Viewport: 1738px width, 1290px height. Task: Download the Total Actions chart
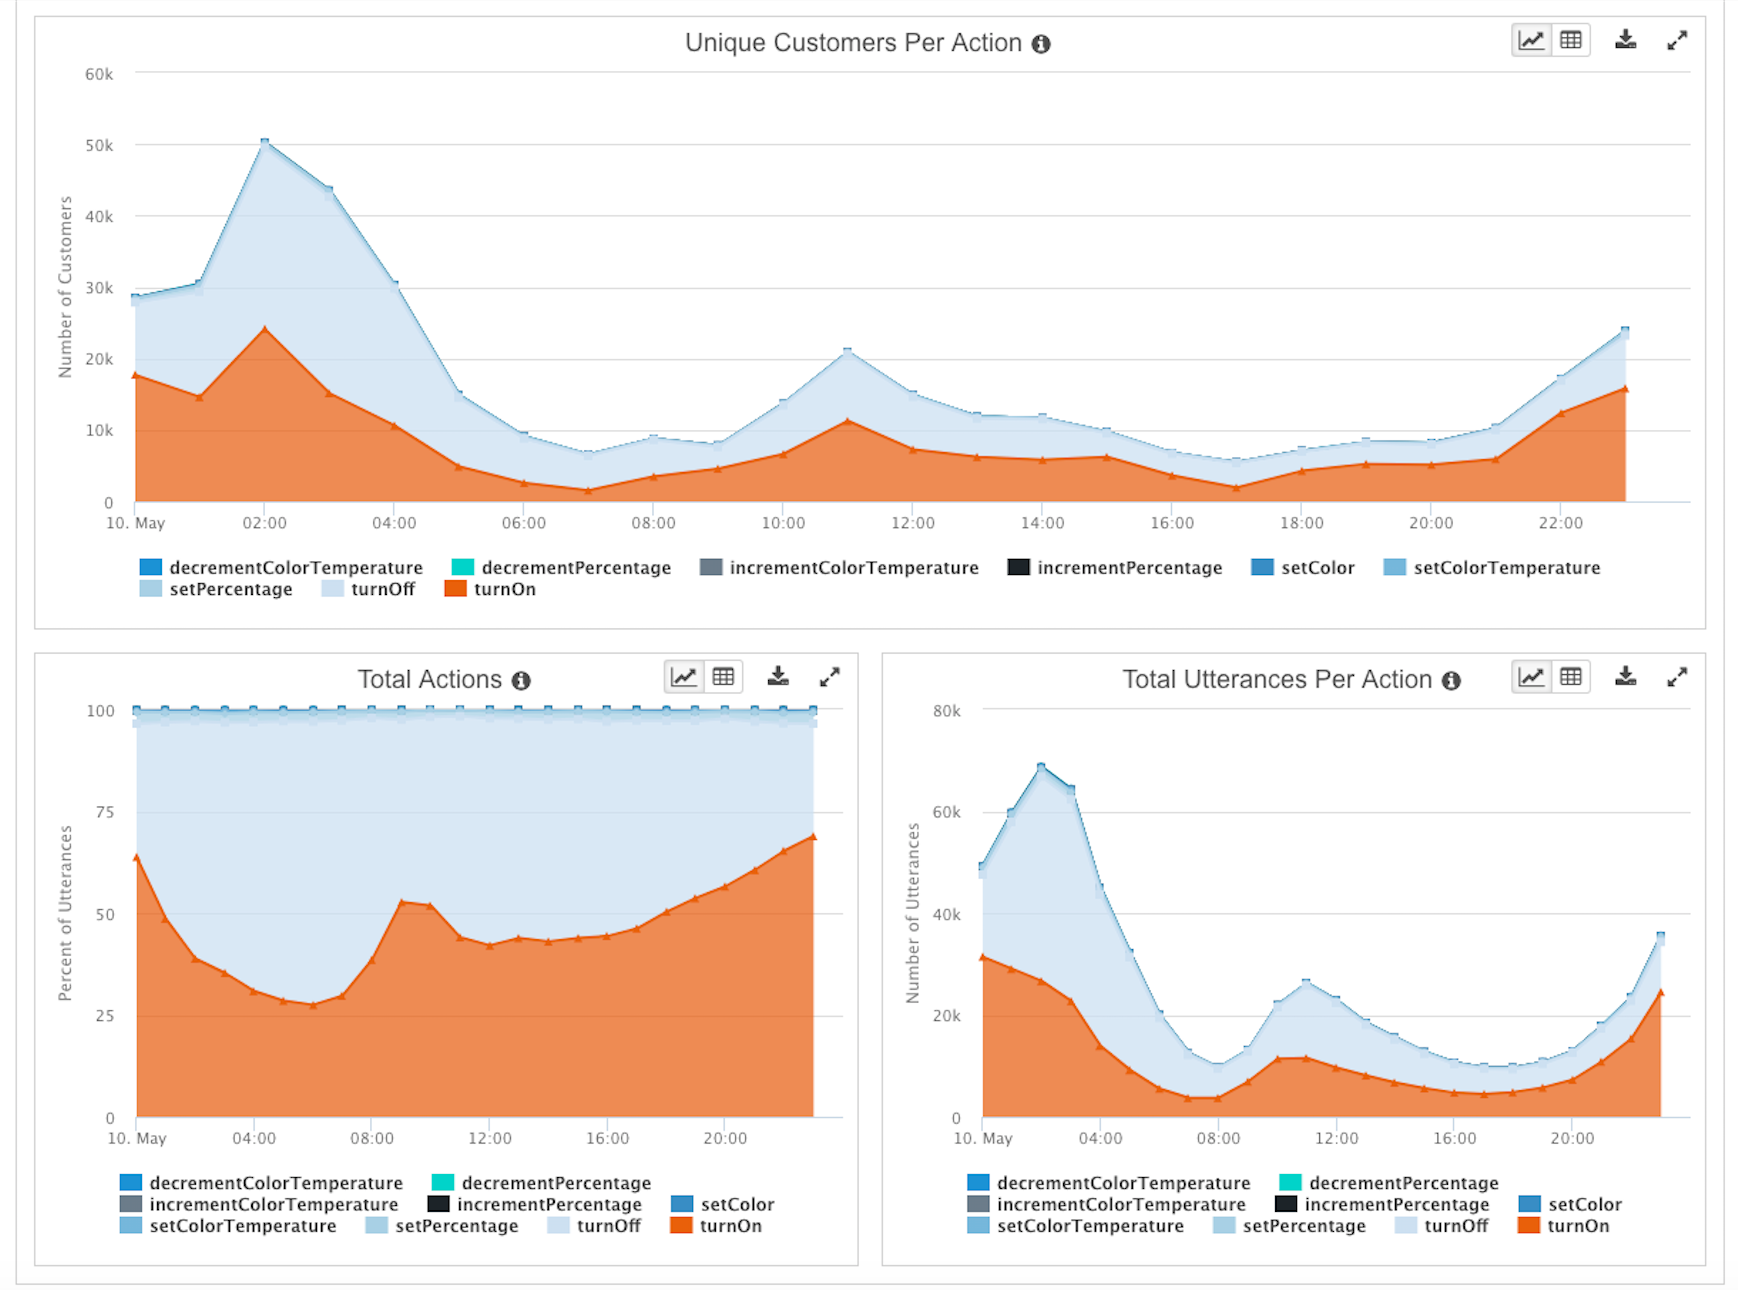(778, 677)
